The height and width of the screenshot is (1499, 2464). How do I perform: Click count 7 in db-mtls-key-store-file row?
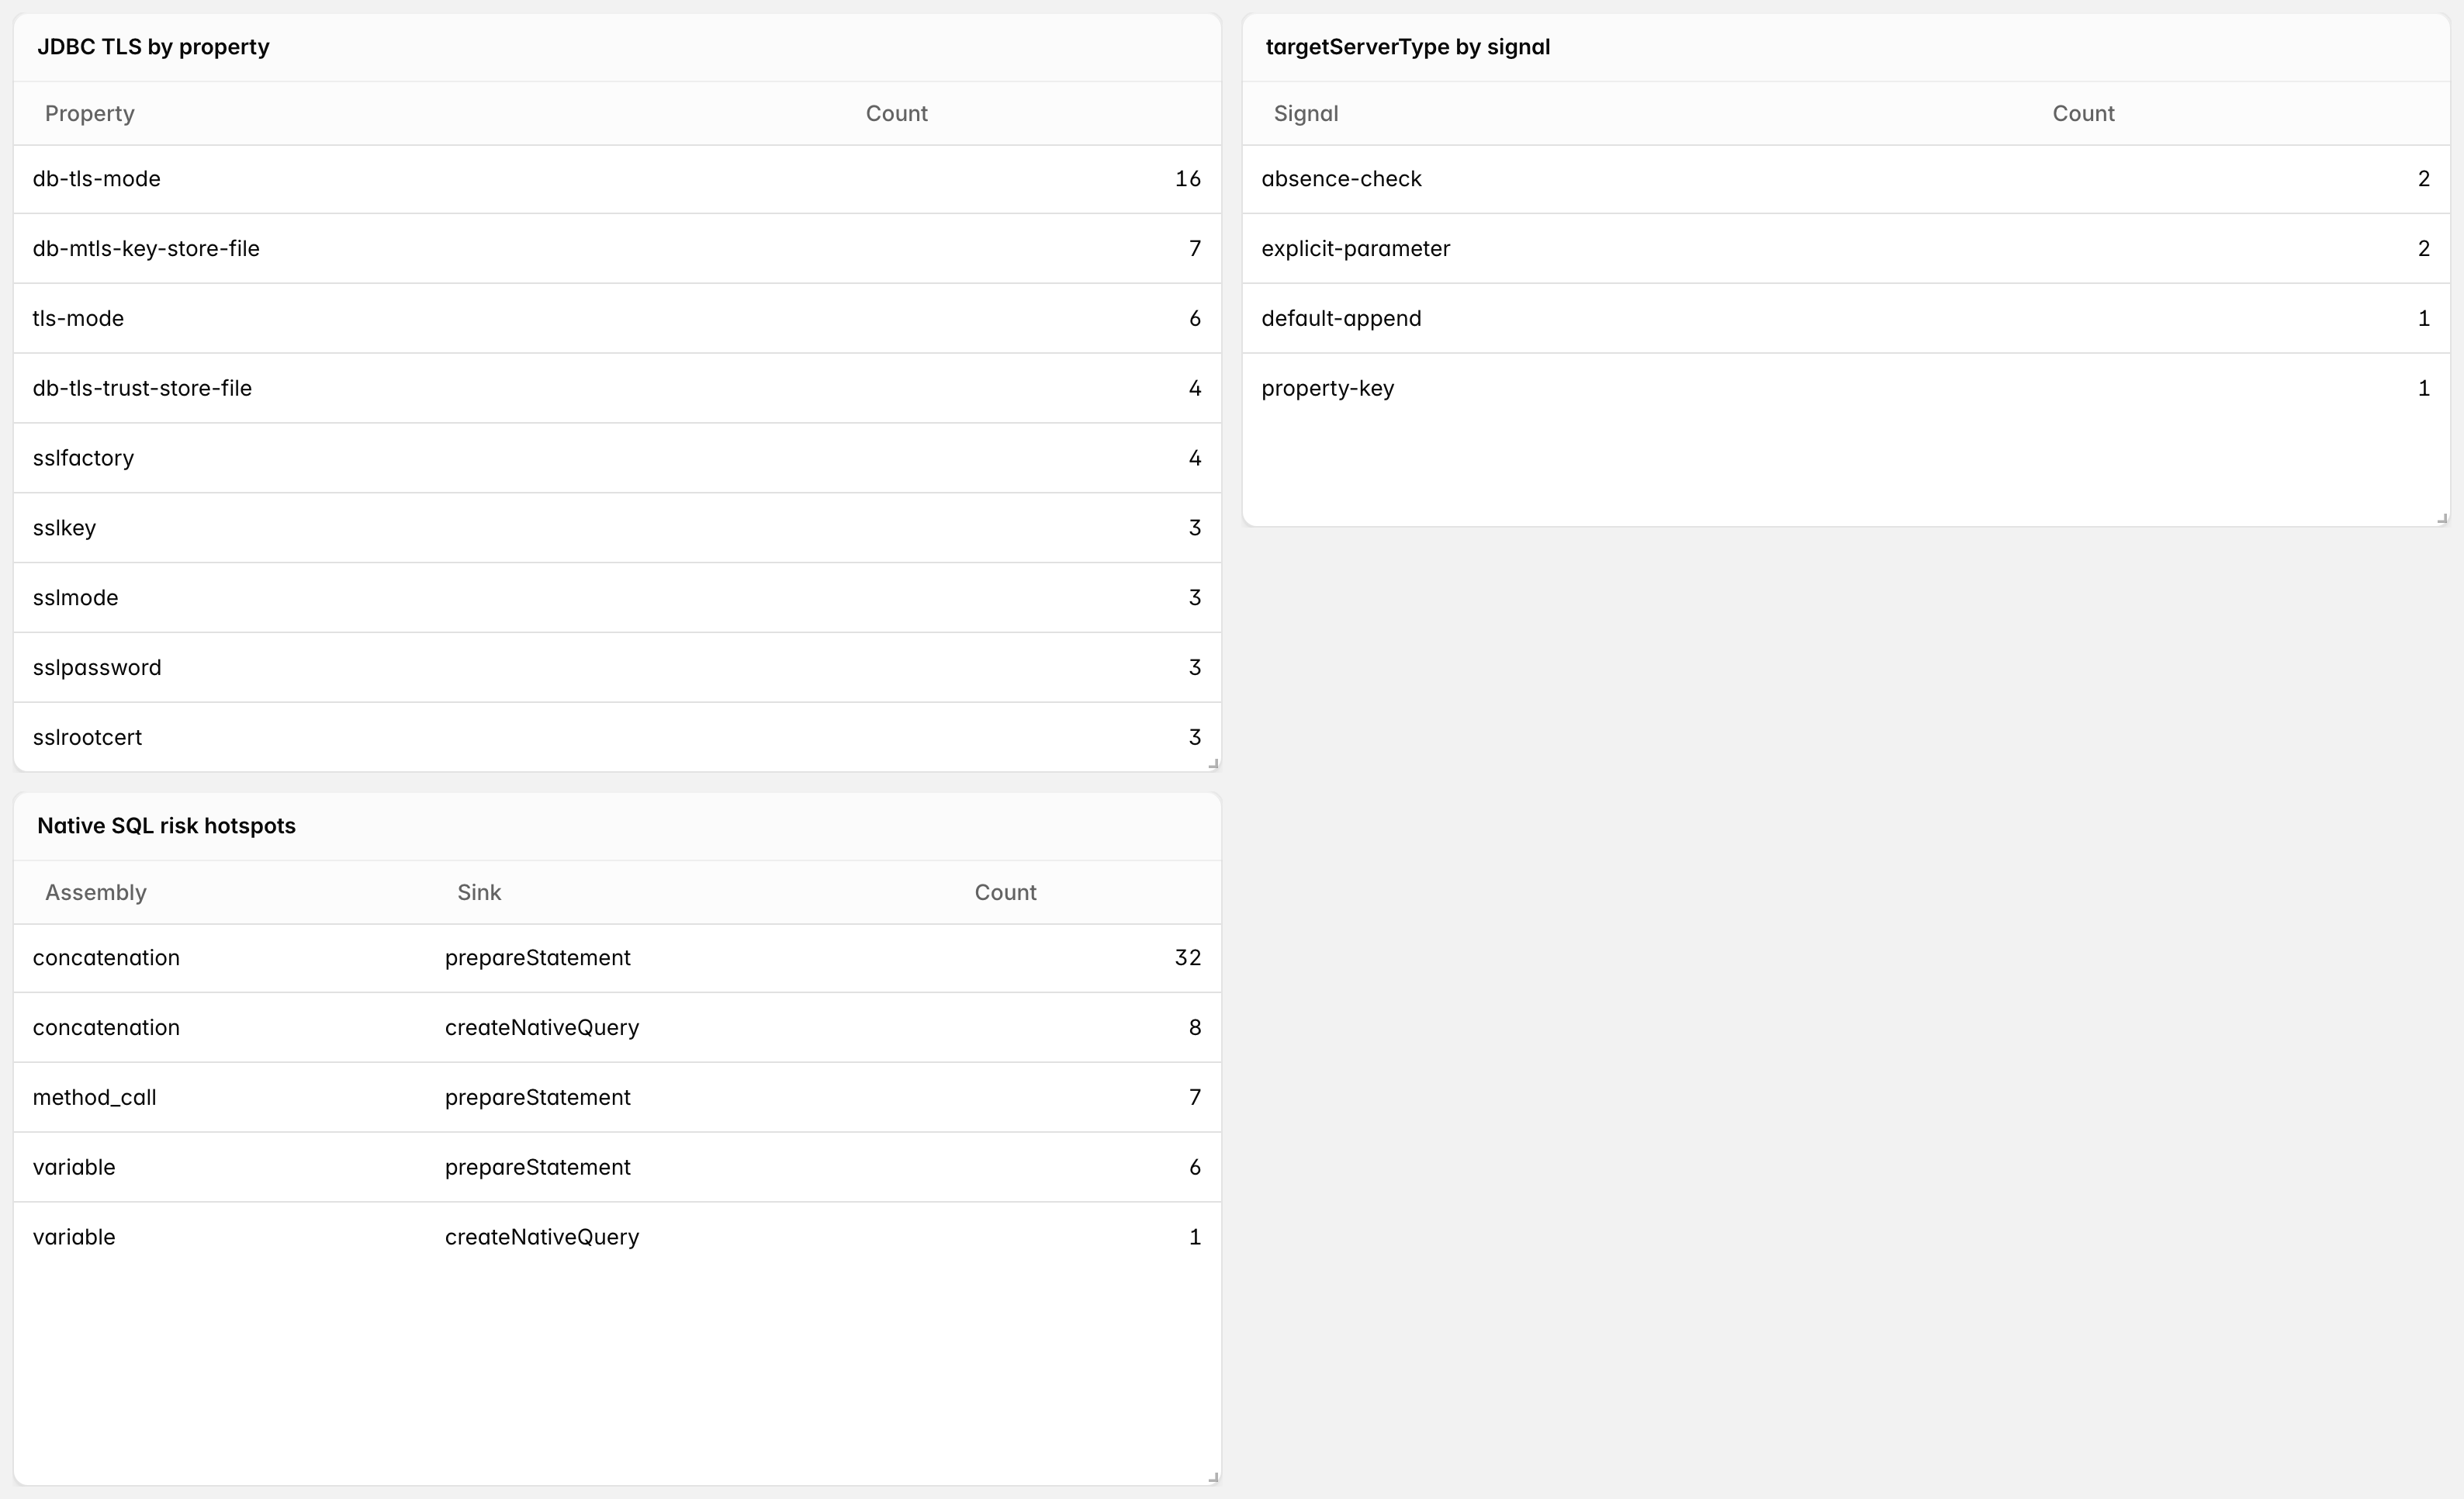pyautogui.click(x=1195, y=248)
